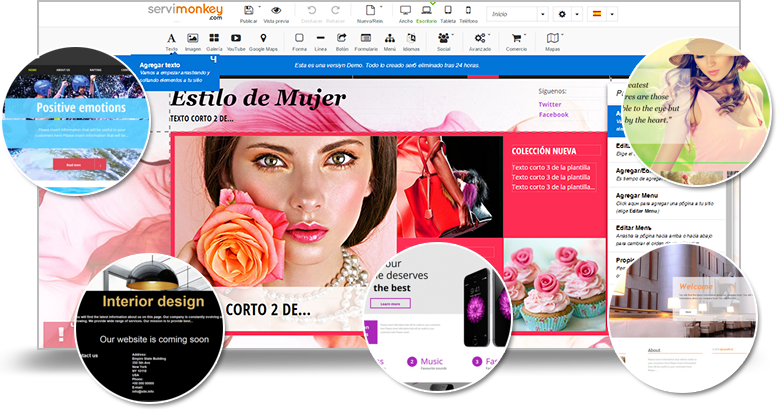The width and height of the screenshot is (777, 410).
Task: Open the settings gear button
Action: [562, 14]
